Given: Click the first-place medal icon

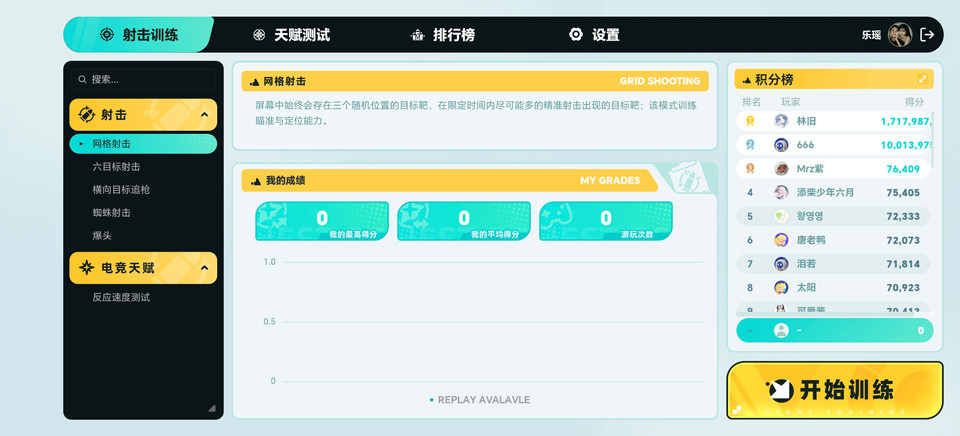Looking at the screenshot, I should (x=750, y=121).
